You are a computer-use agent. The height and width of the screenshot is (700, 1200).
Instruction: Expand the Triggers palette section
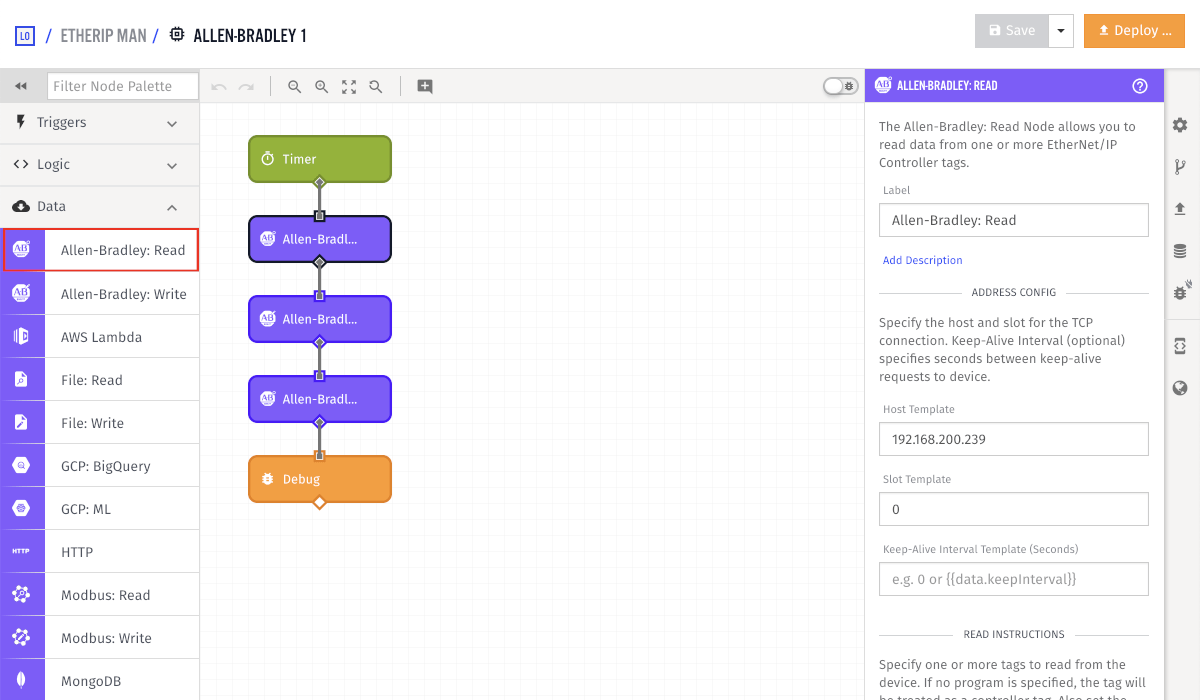[100, 123]
